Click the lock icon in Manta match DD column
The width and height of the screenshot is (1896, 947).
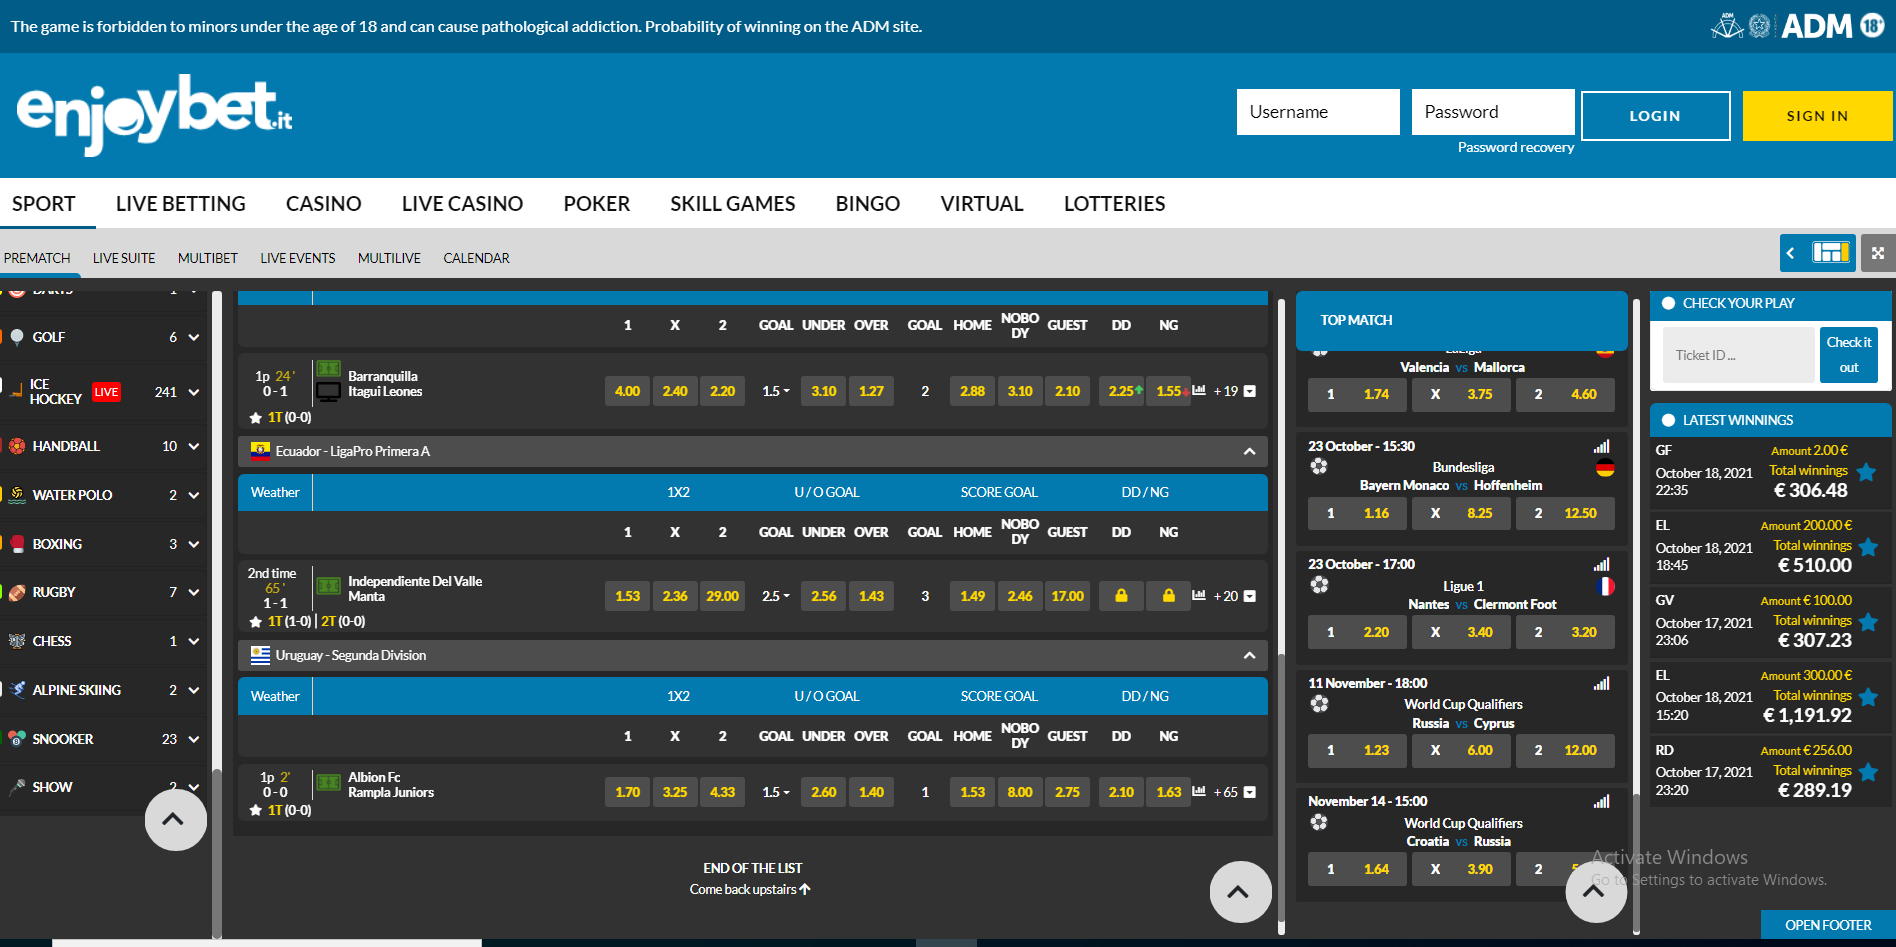pos(1120,596)
